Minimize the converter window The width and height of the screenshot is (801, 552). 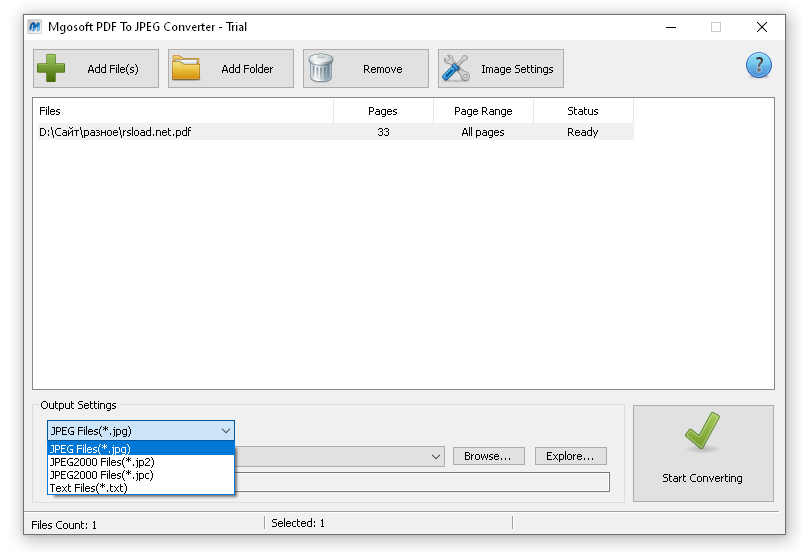click(x=671, y=27)
